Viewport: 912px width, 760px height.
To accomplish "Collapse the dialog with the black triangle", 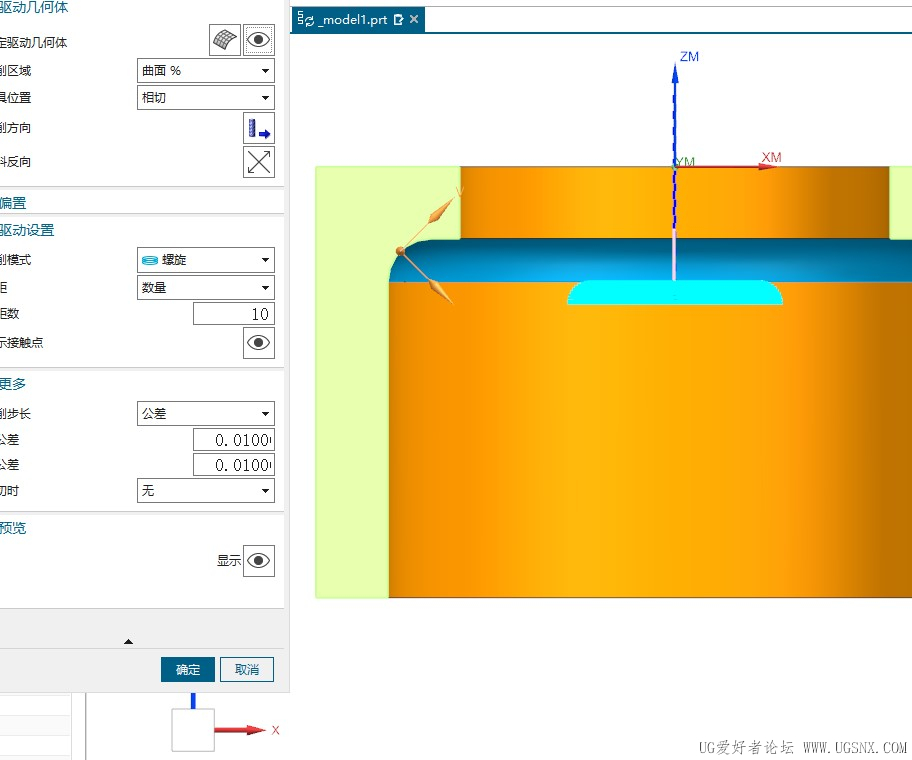I will (129, 641).
